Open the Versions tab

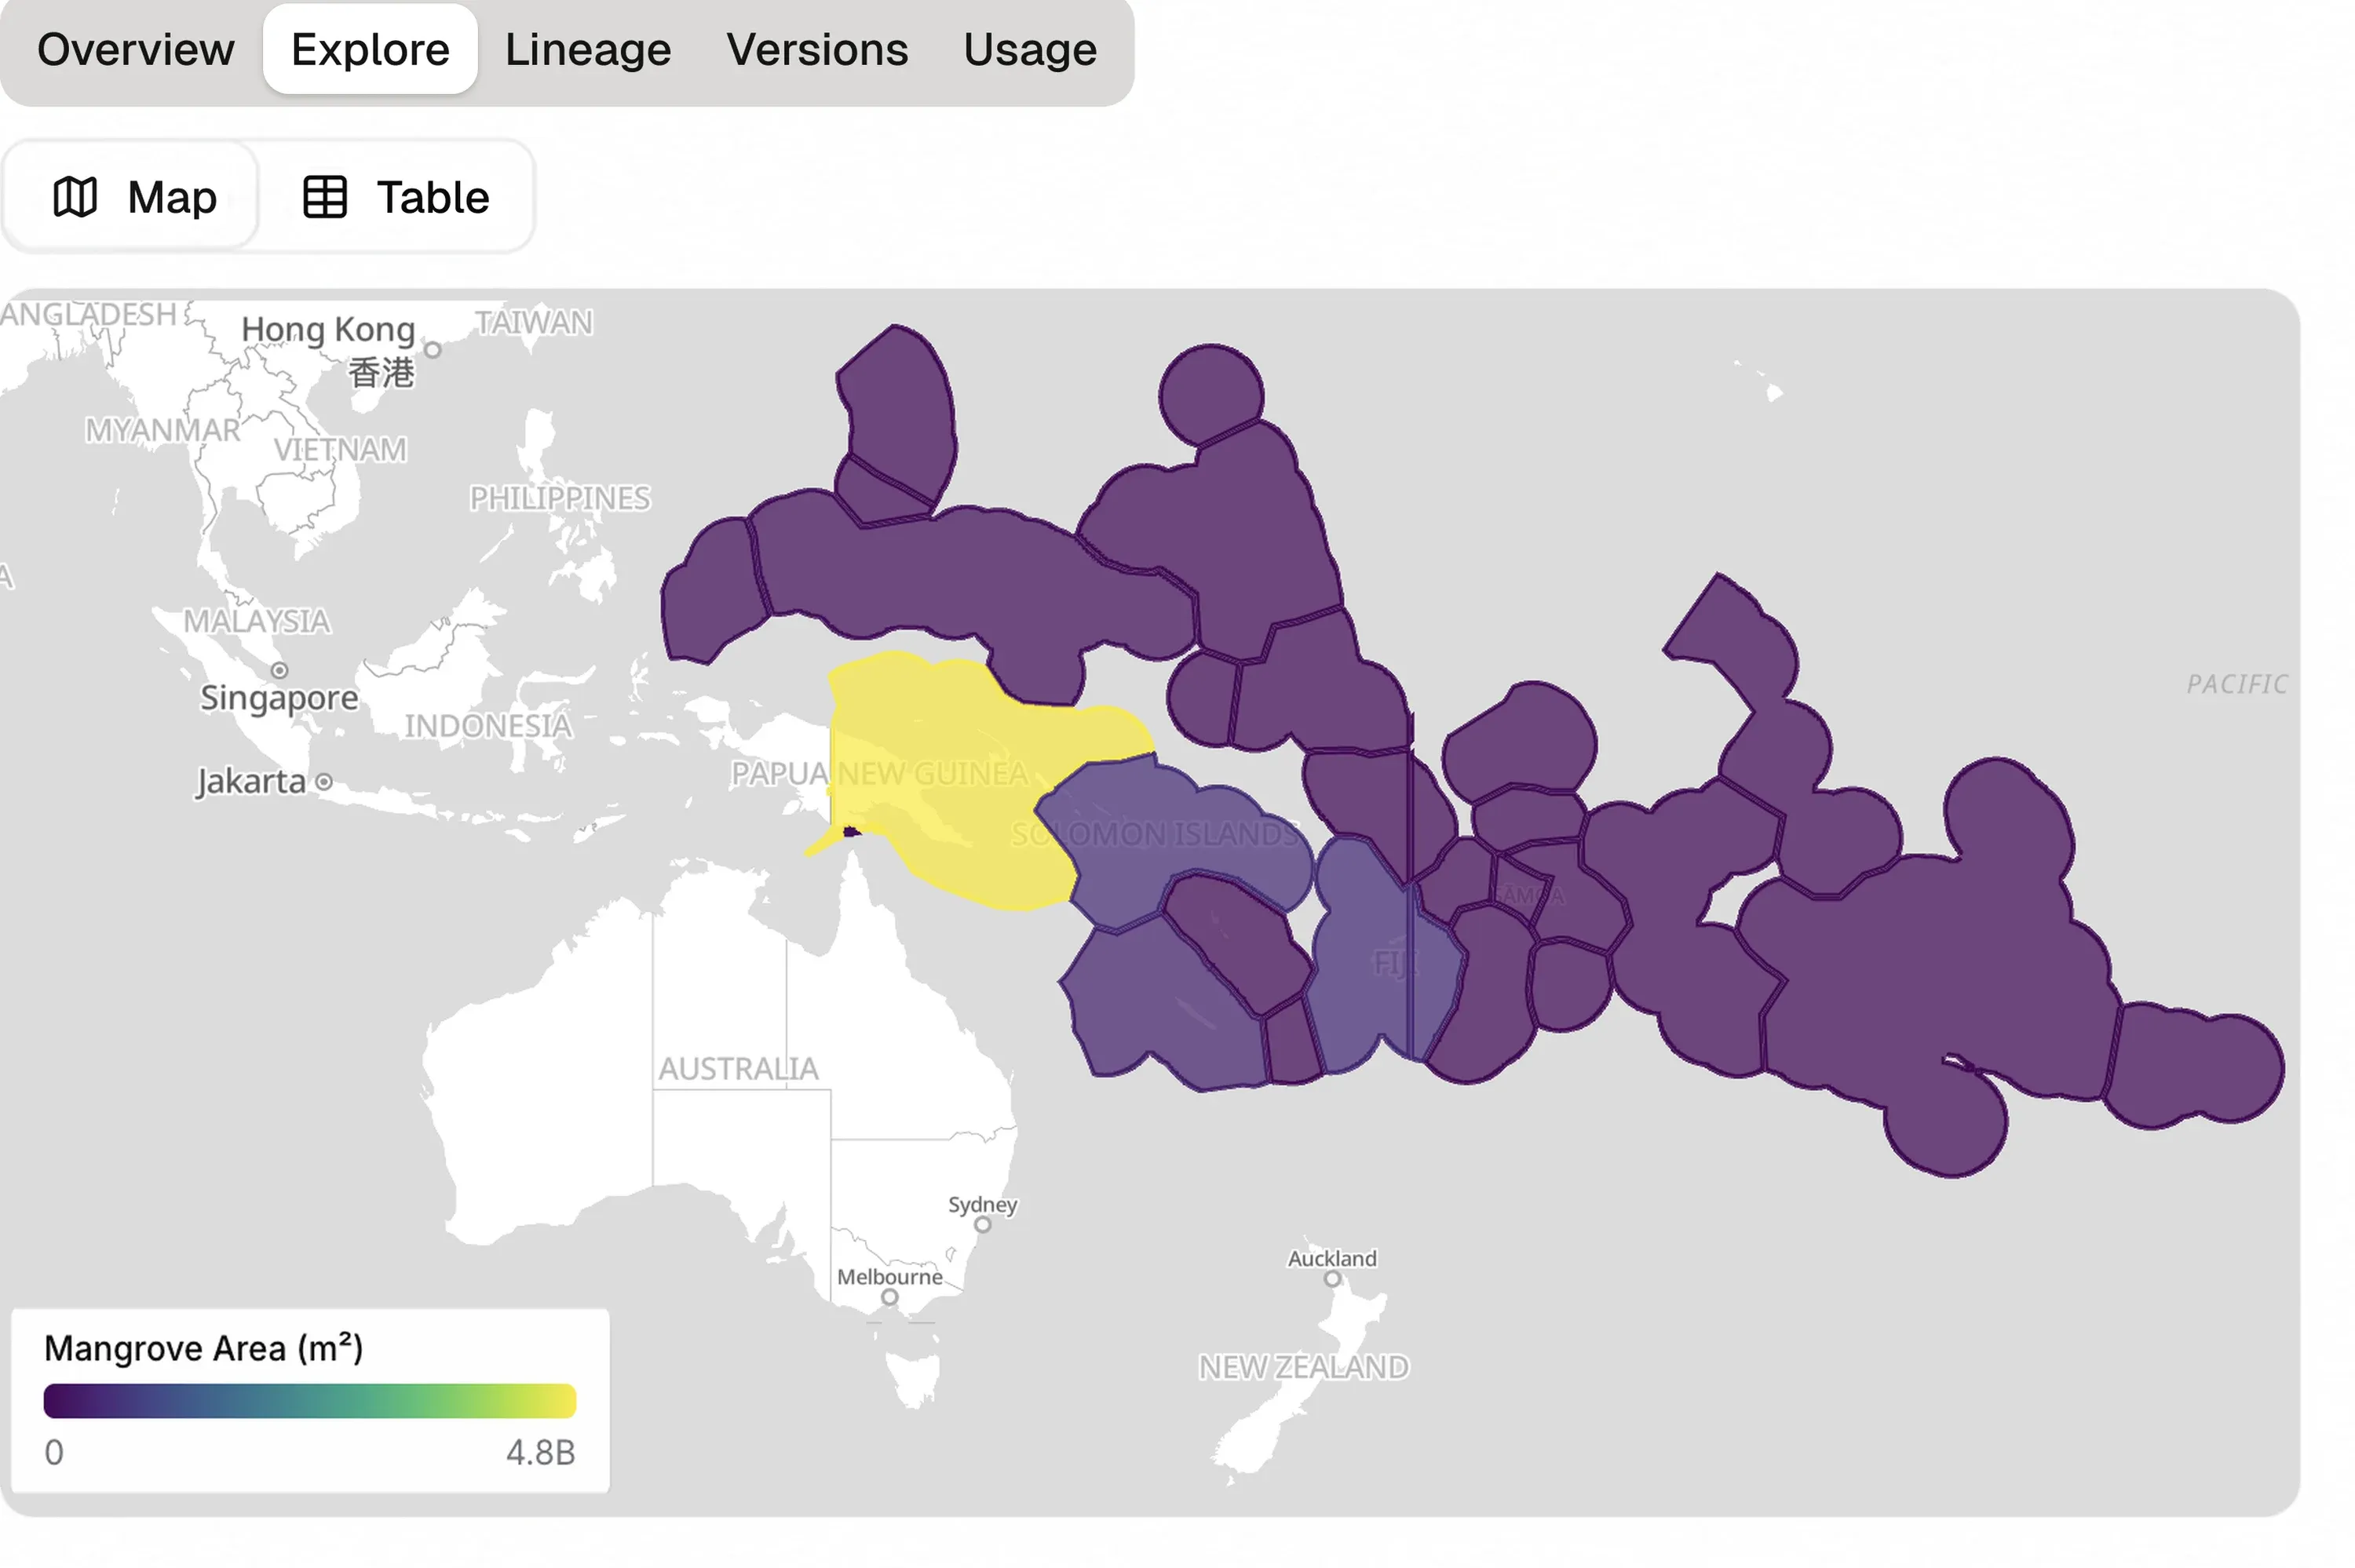tap(817, 49)
